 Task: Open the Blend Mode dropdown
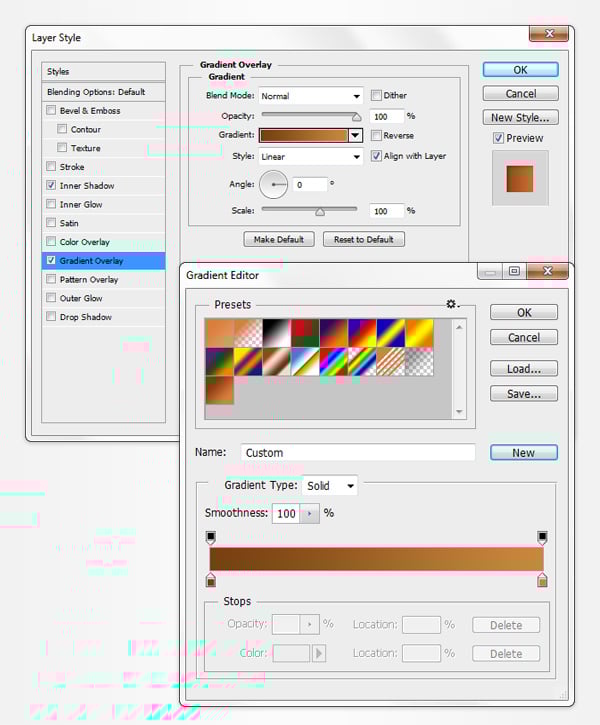tap(310, 96)
